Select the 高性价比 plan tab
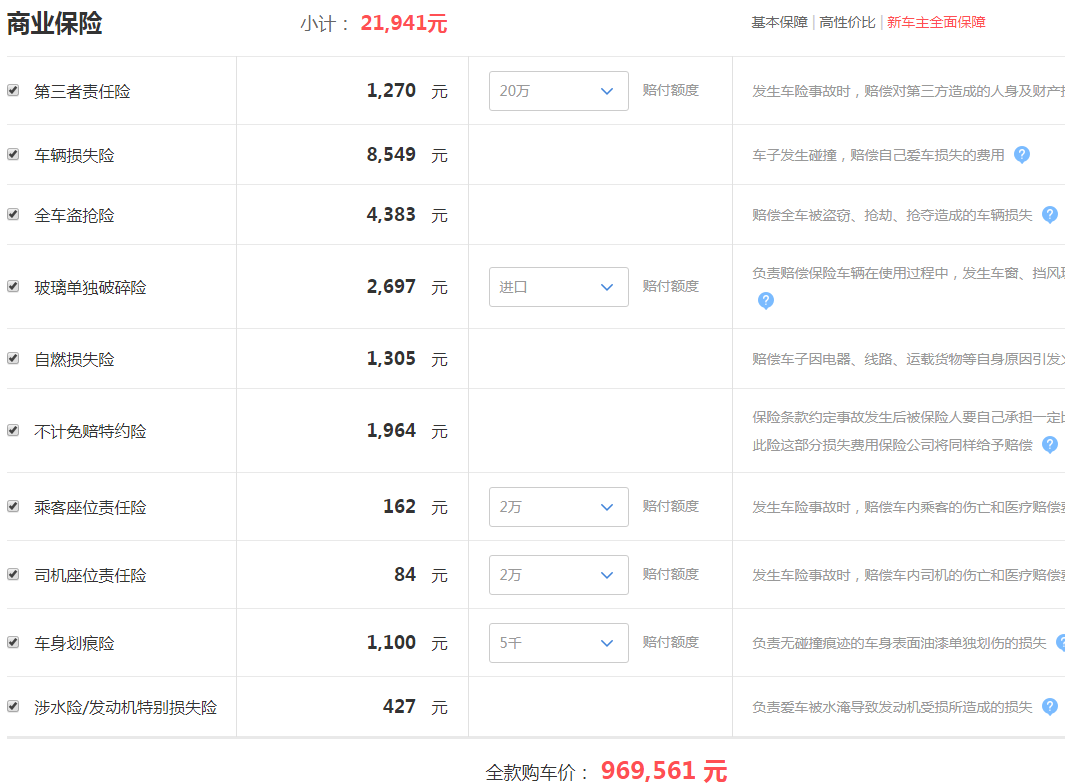 847,22
